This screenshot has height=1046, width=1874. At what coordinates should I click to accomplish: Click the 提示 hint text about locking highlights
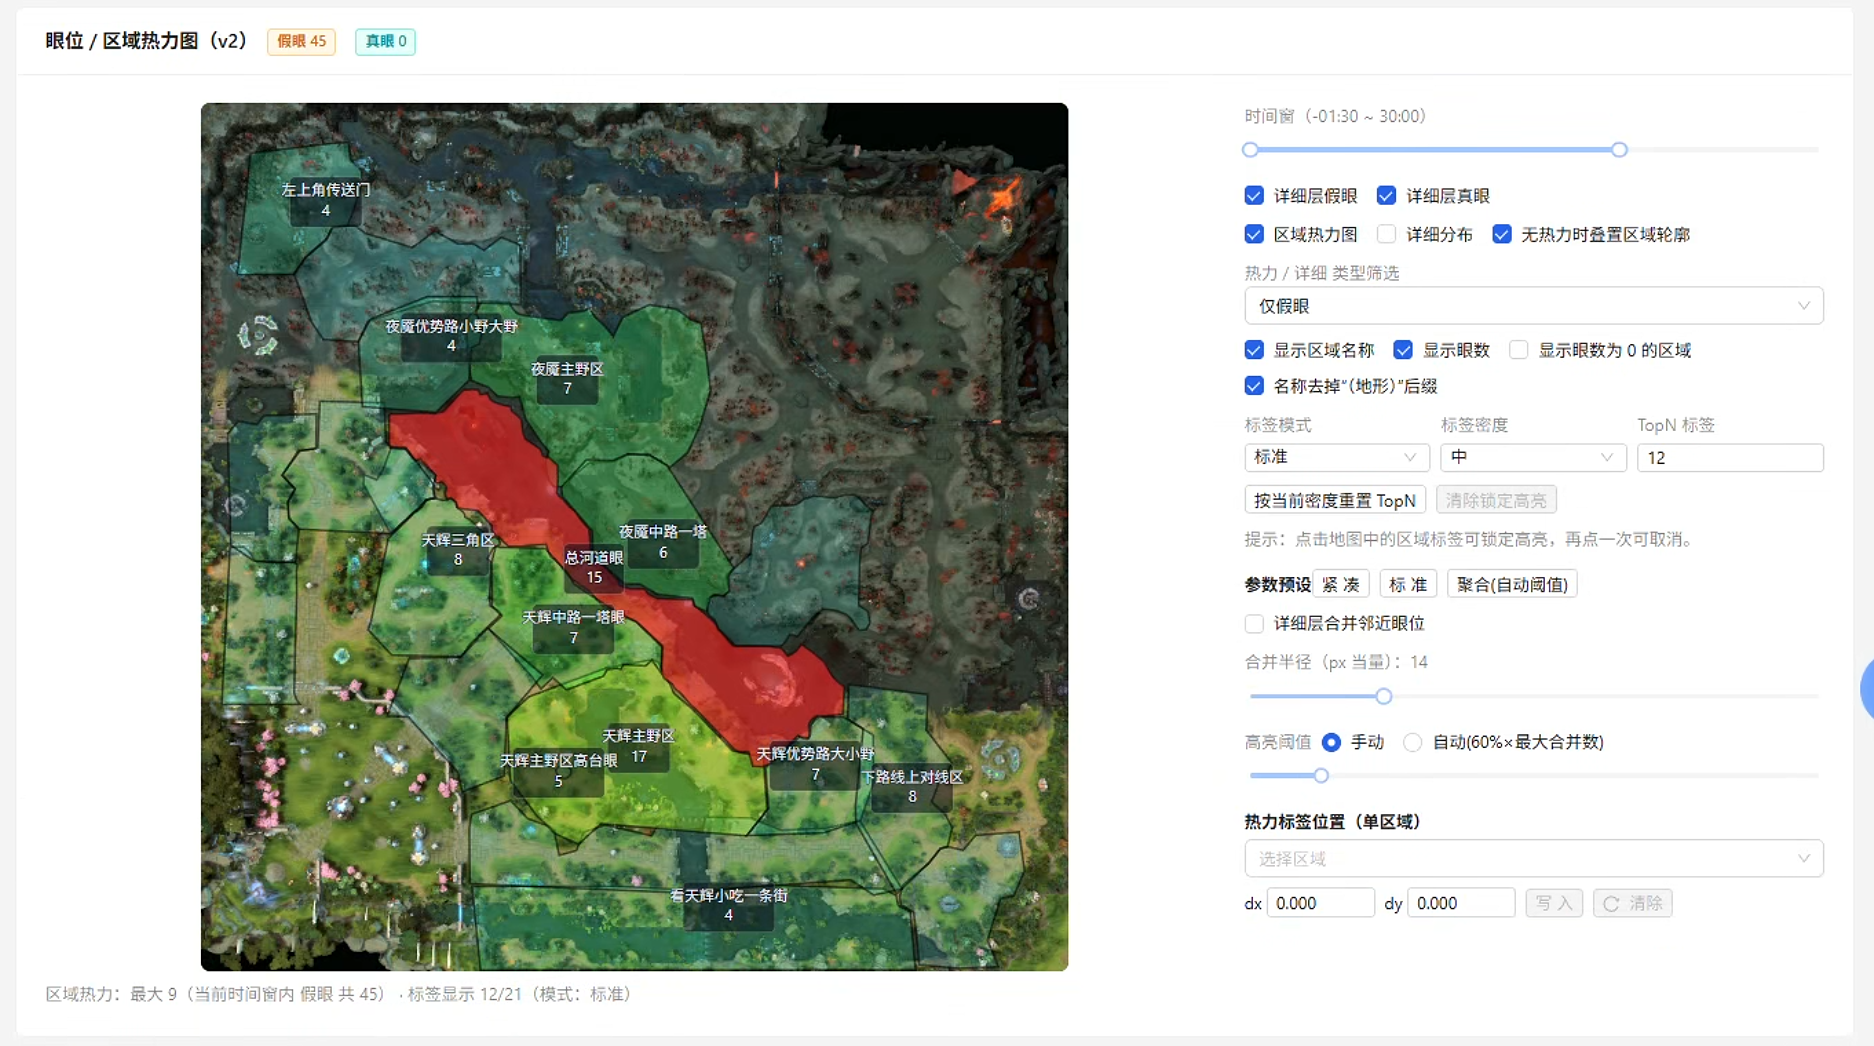(x=1470, y=540)
